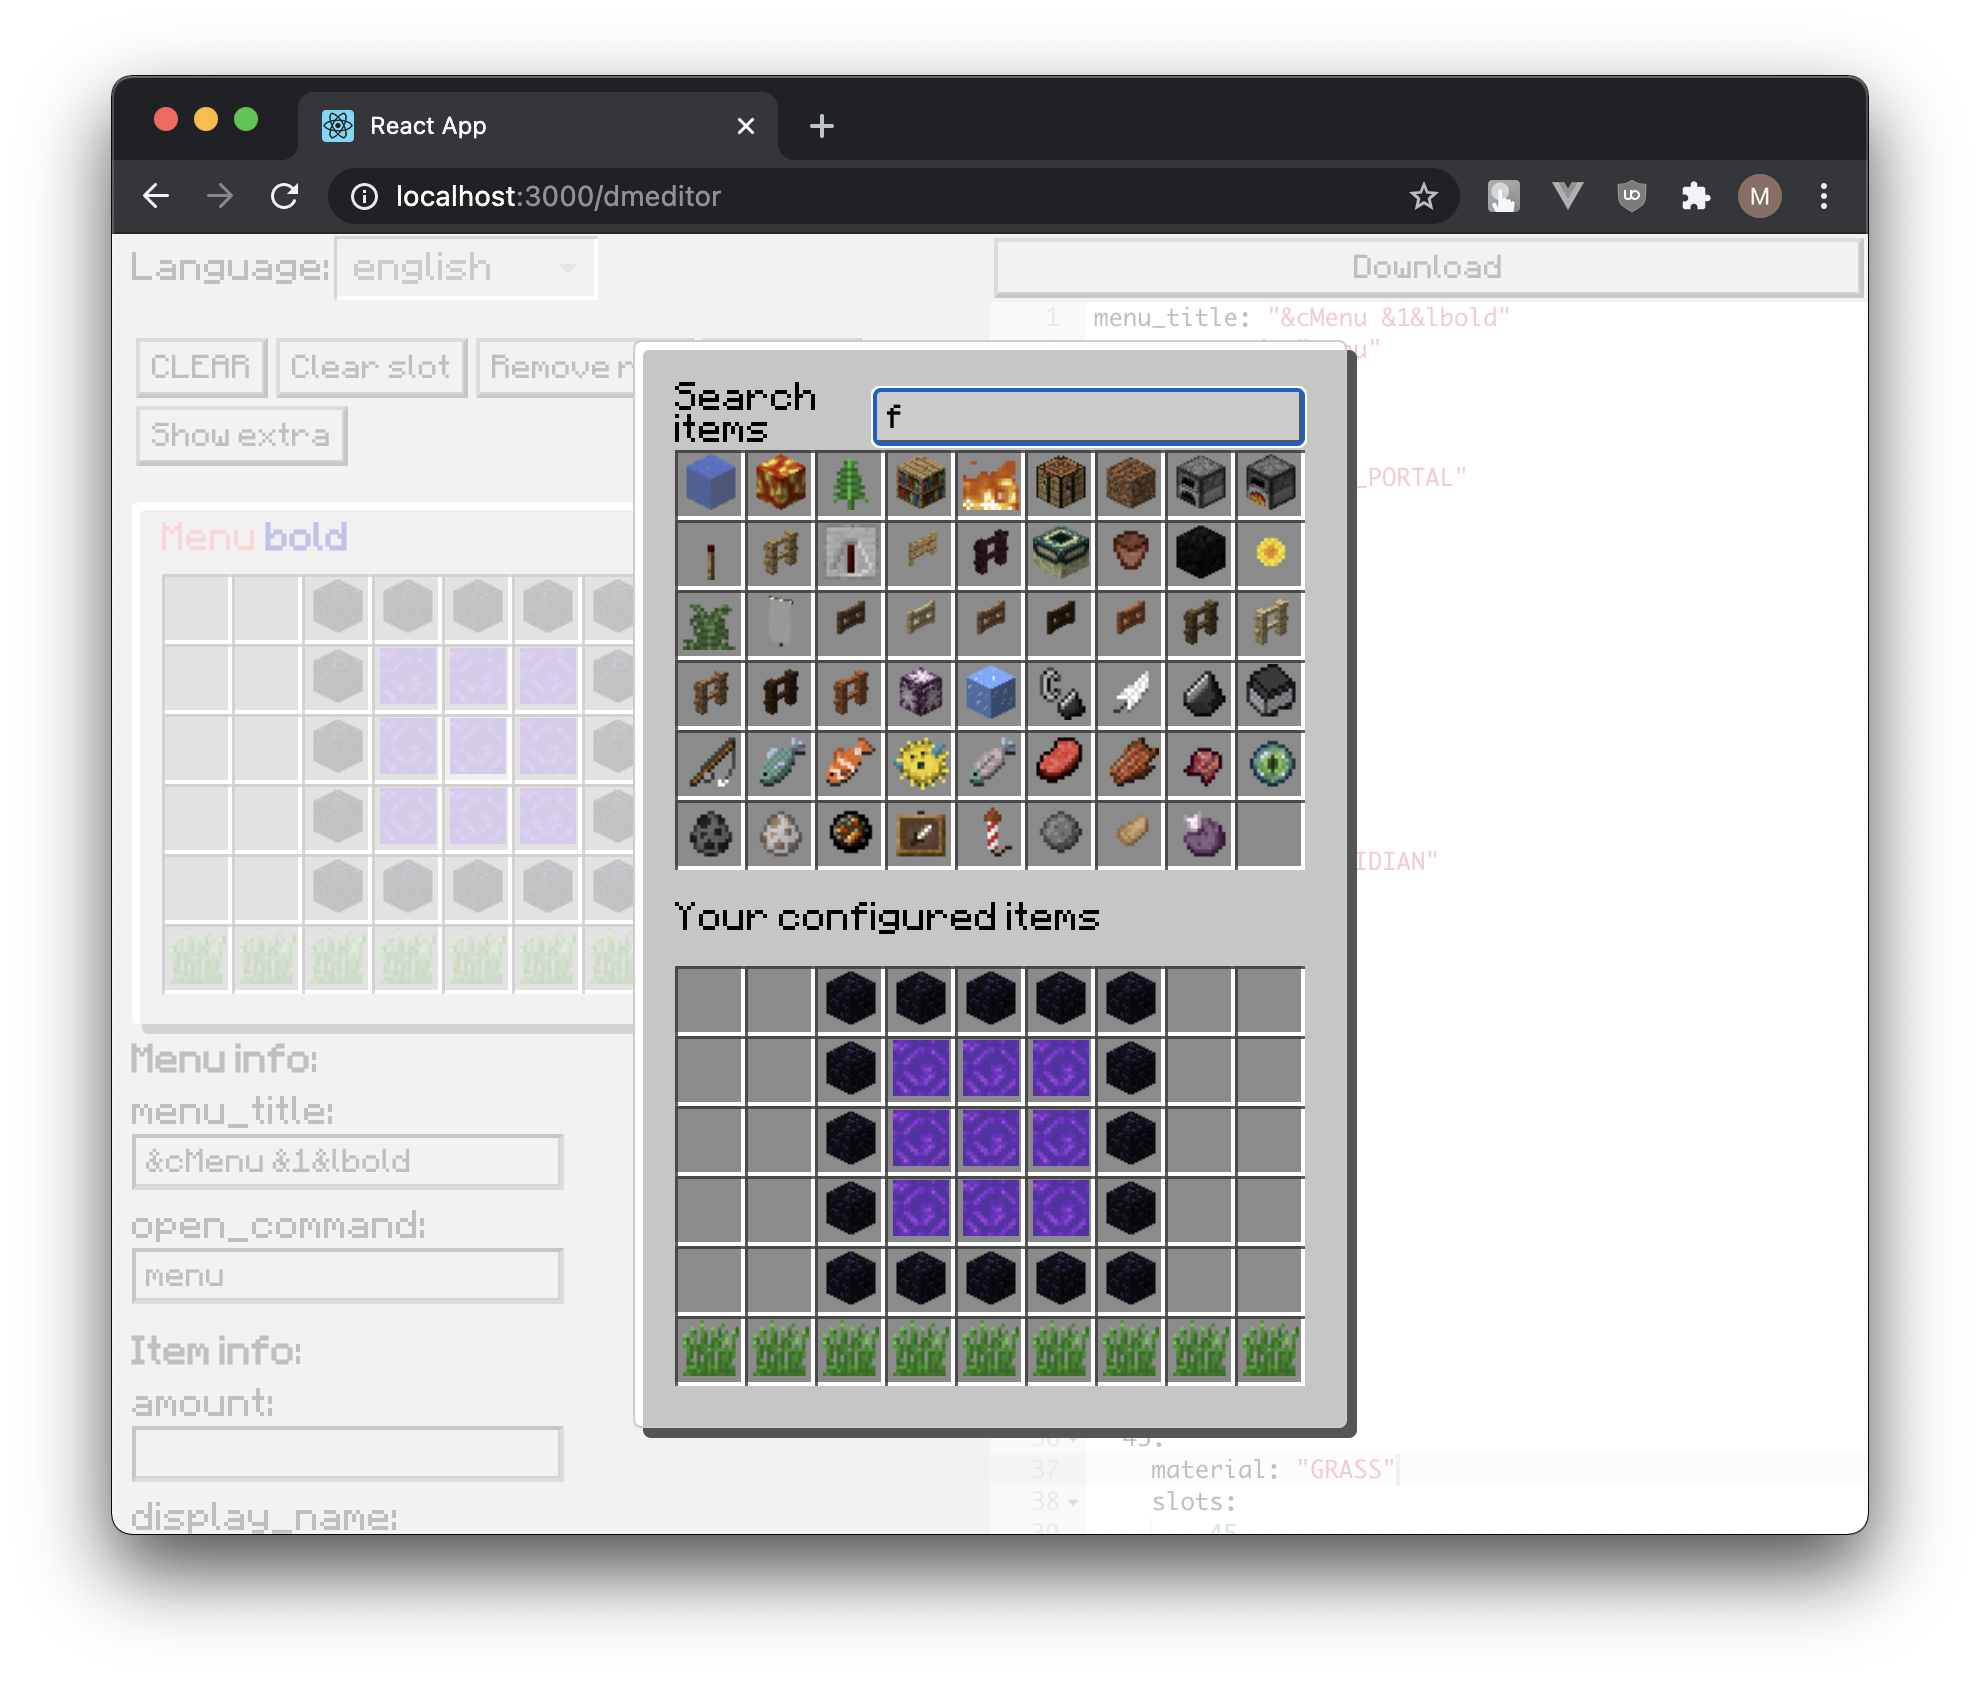This screenshot has height=1682, width=1980.
Task: Bookmark this page with star icon
Action: [1423, 196]
